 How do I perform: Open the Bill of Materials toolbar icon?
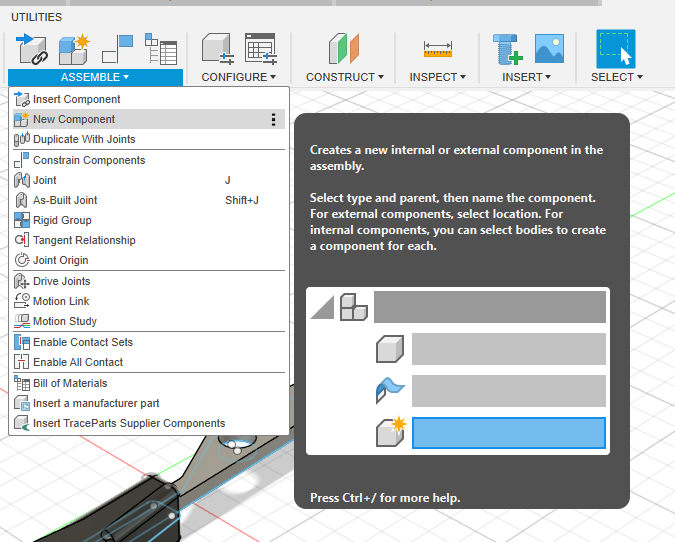160,48
